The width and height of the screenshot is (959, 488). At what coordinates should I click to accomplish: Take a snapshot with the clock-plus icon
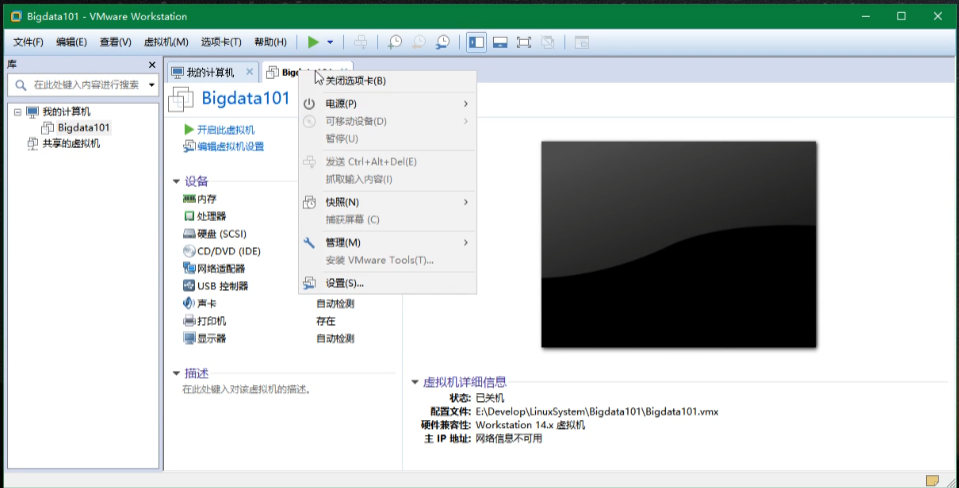395,42
